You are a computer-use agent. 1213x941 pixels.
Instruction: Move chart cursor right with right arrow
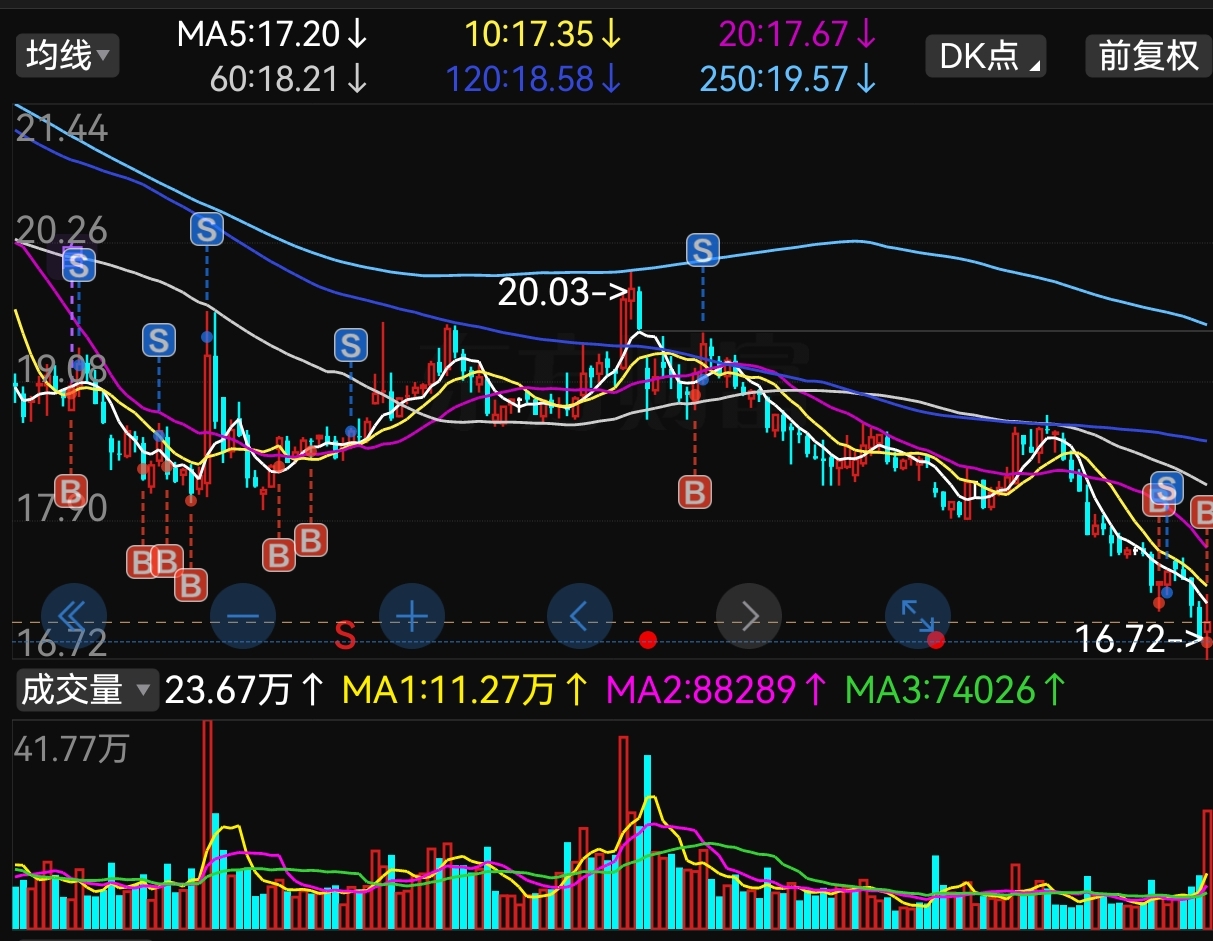click(x=749, y=616)
